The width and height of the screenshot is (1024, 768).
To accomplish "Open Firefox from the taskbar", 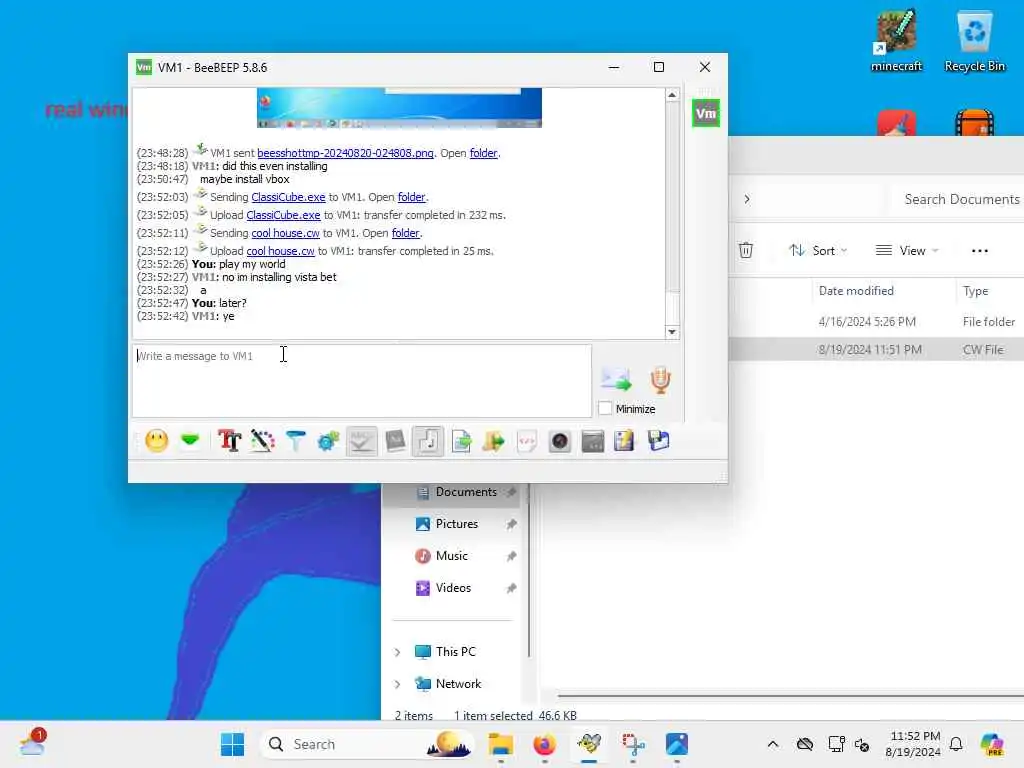I will click(545, 744).
